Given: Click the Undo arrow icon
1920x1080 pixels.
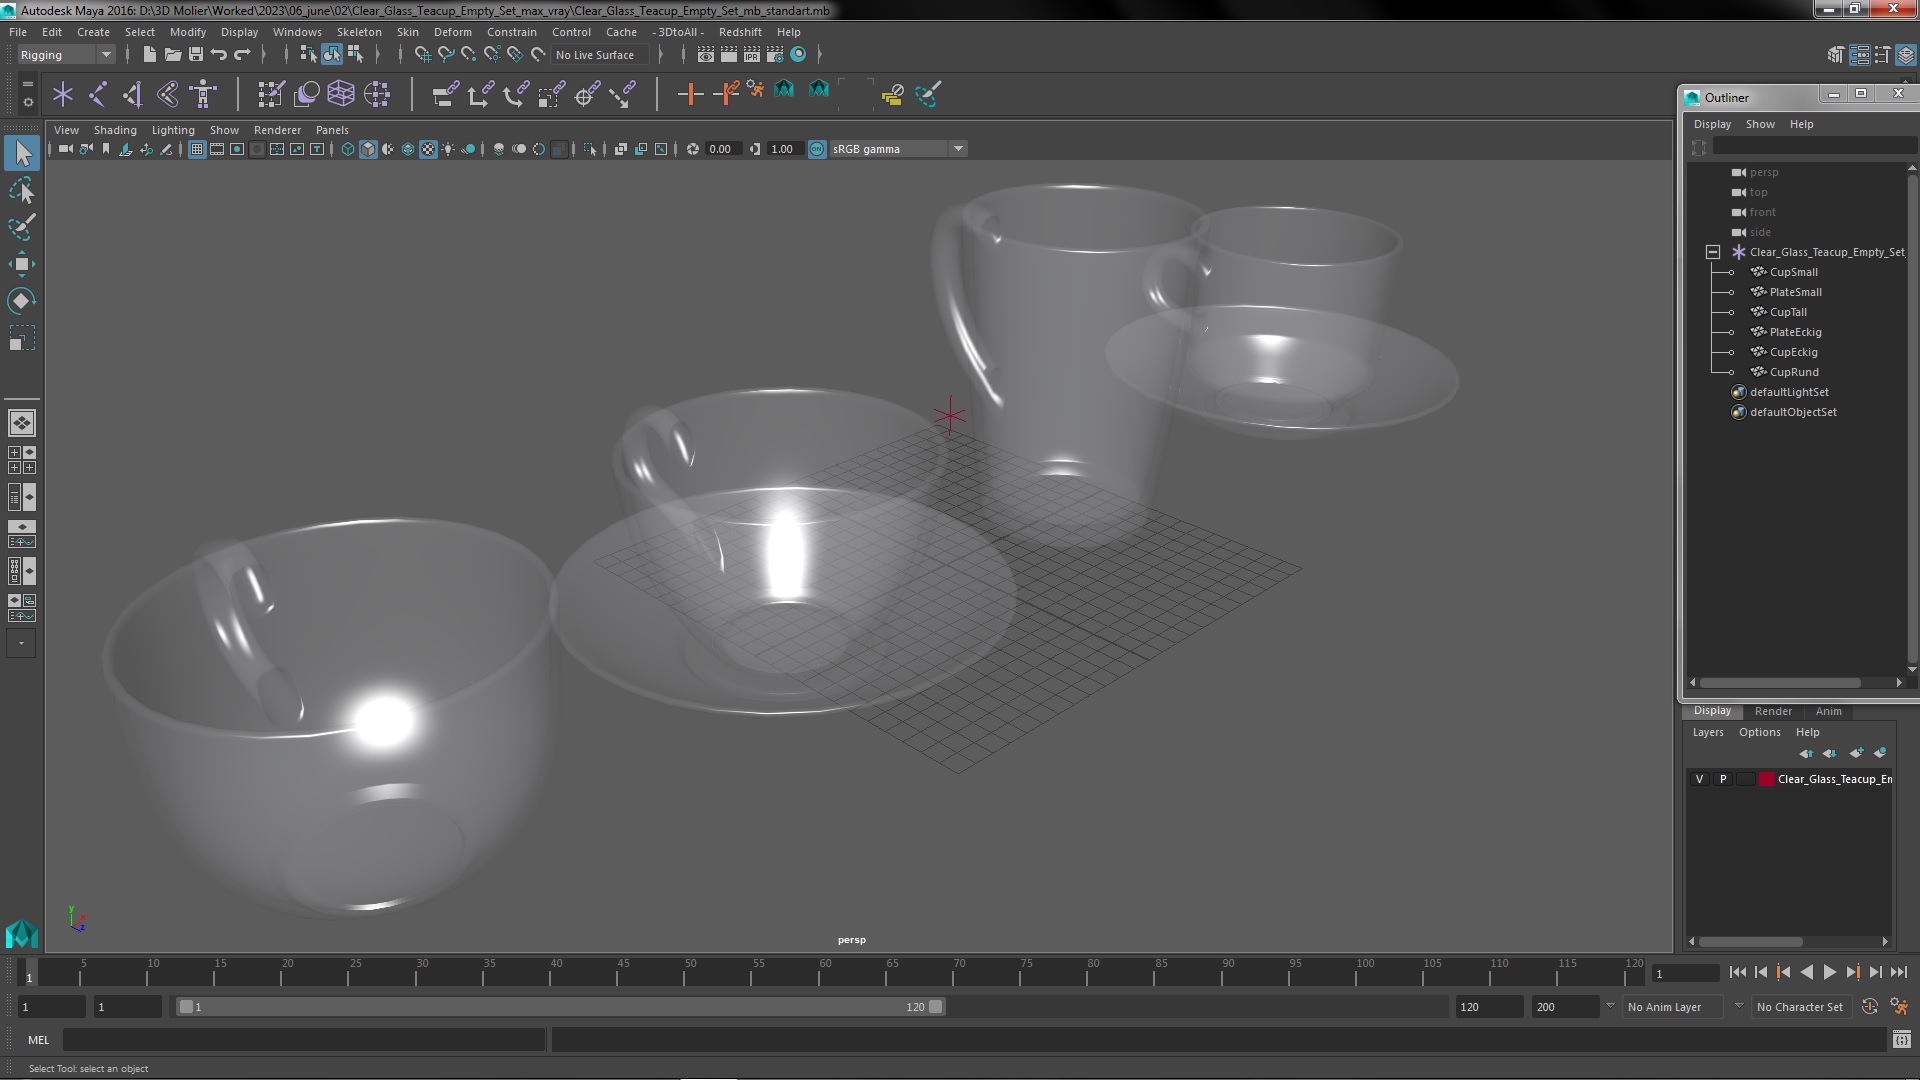Looking at the screenshot, I should (219, 55).
